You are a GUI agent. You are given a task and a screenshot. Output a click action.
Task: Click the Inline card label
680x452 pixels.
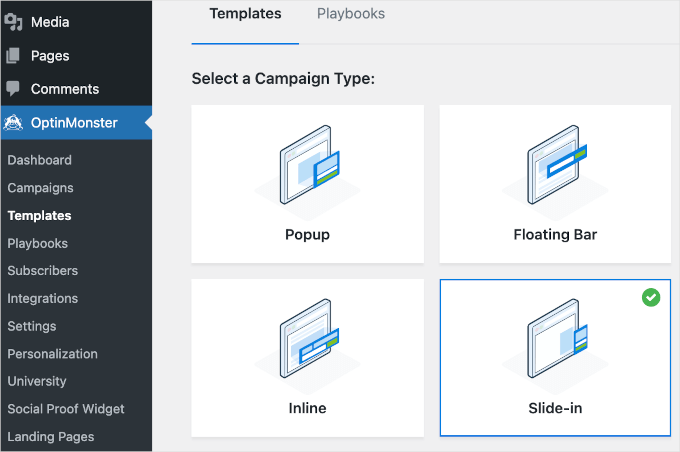307,408
